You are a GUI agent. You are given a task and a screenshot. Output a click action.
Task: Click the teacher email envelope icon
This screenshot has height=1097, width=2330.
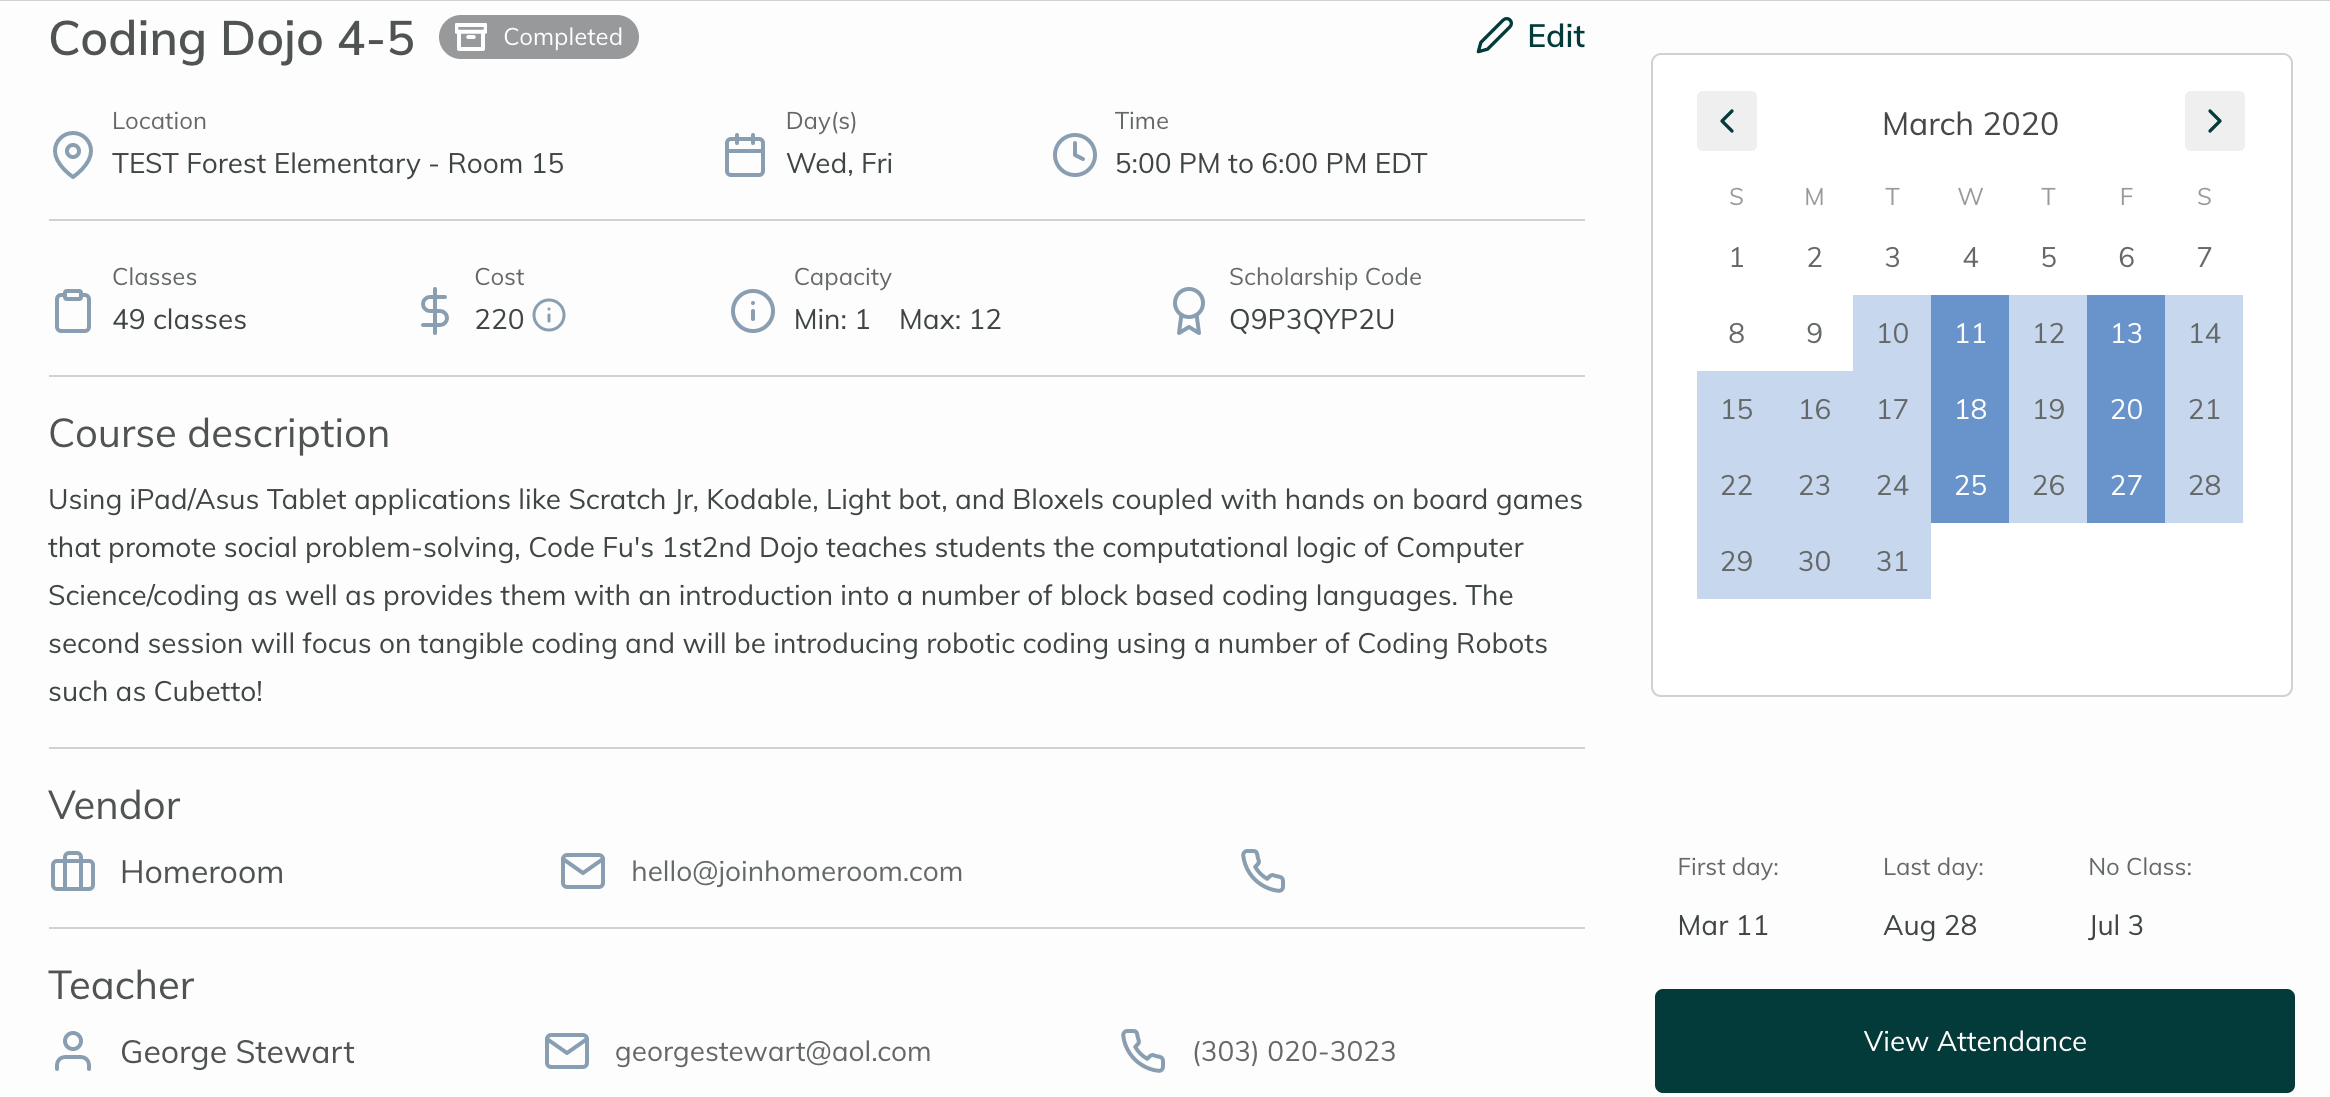567,1051
